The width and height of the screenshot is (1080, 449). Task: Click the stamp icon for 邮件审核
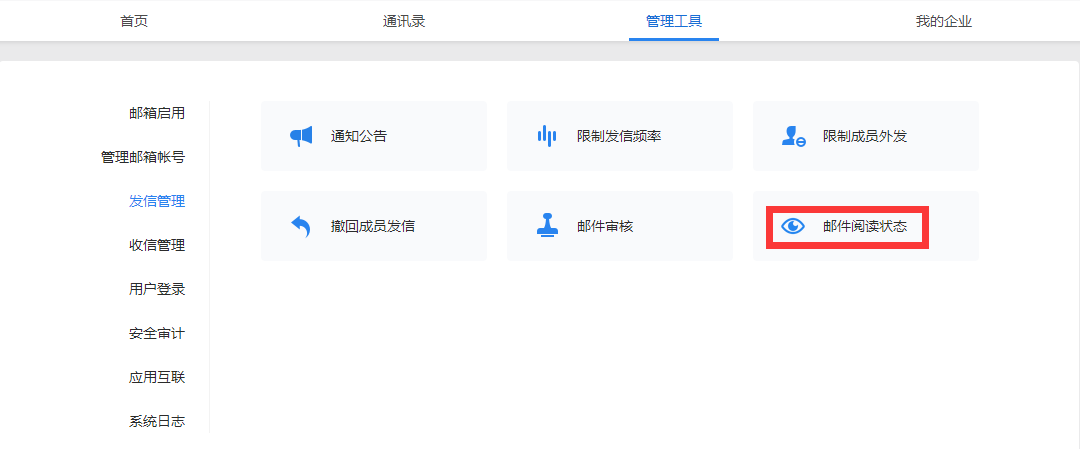[546, 226]
